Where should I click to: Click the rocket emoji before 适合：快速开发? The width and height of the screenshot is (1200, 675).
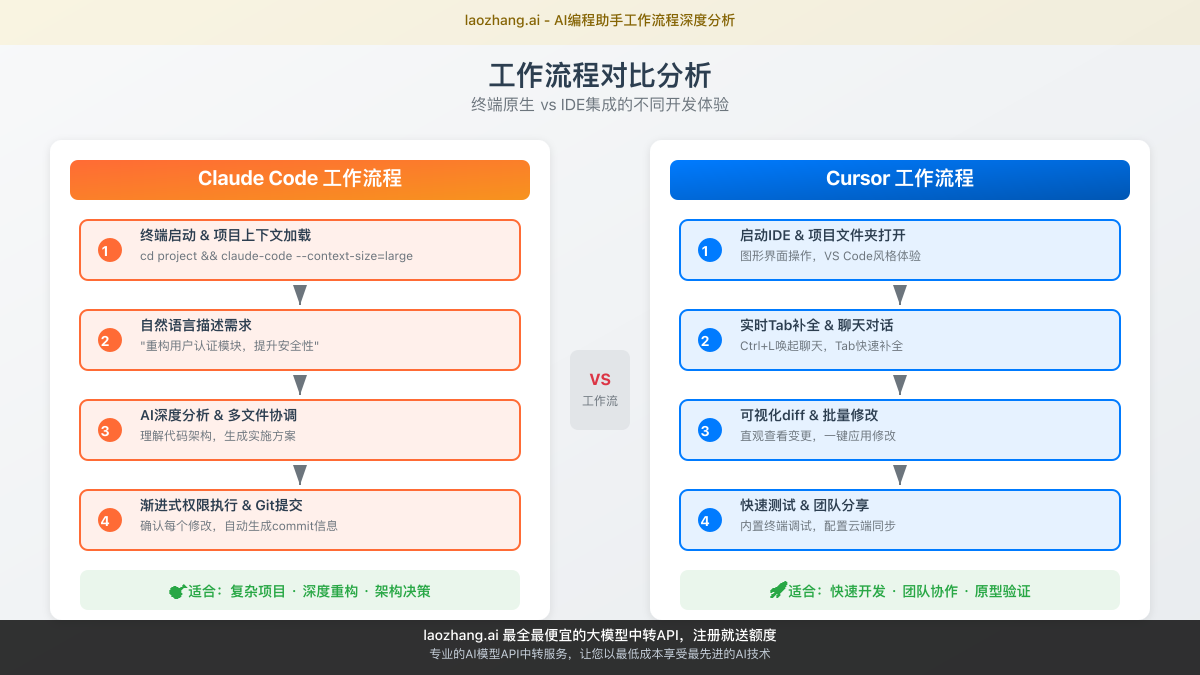[x=778, y=591]
